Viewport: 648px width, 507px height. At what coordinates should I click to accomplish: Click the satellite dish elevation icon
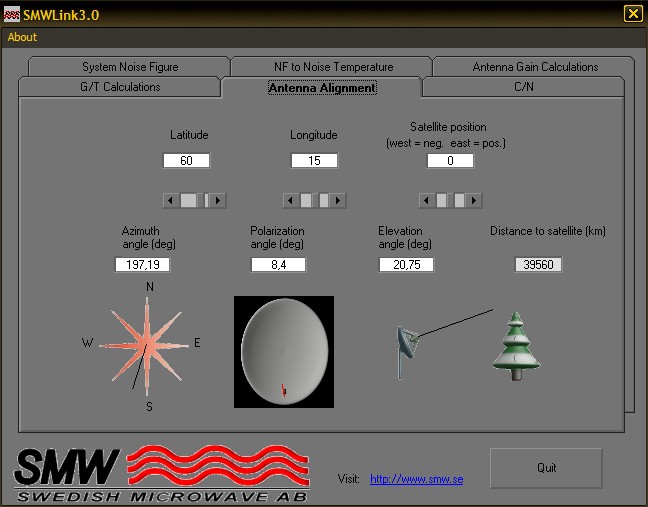coord(407,352)
